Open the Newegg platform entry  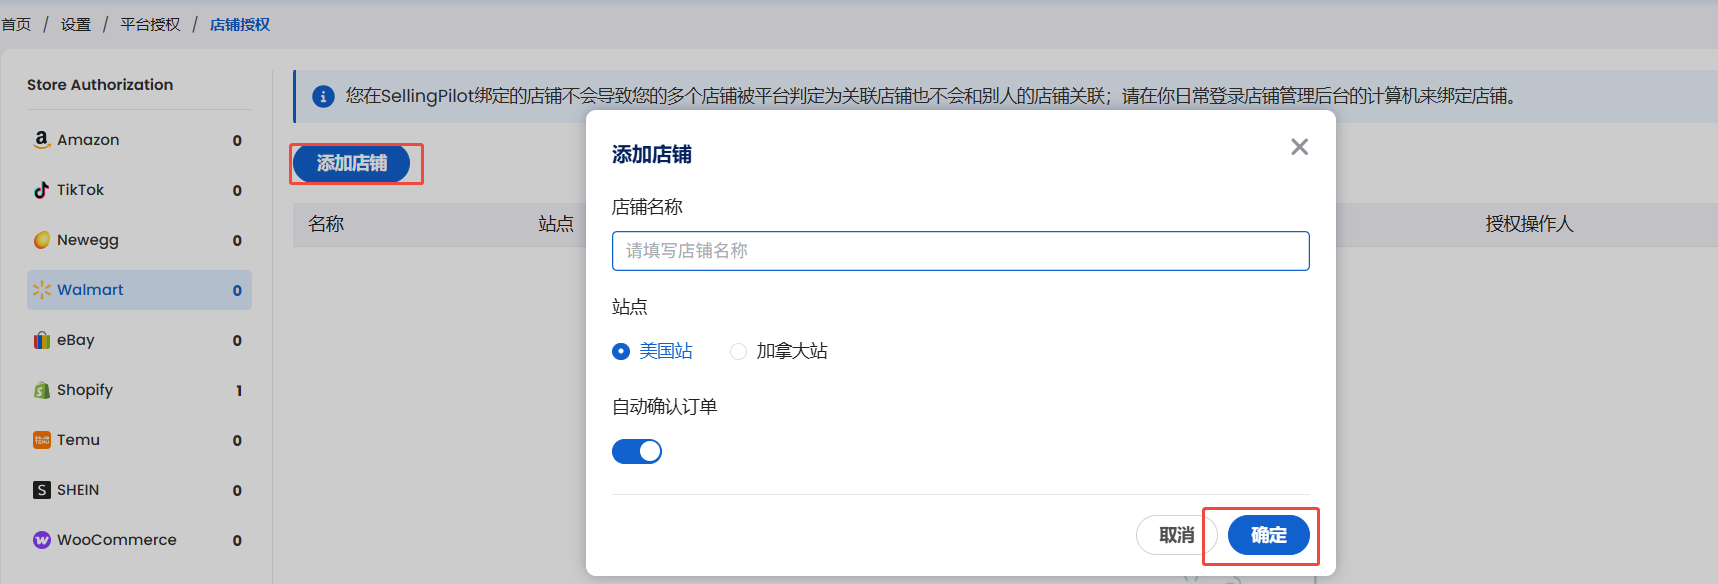(139, 240)
